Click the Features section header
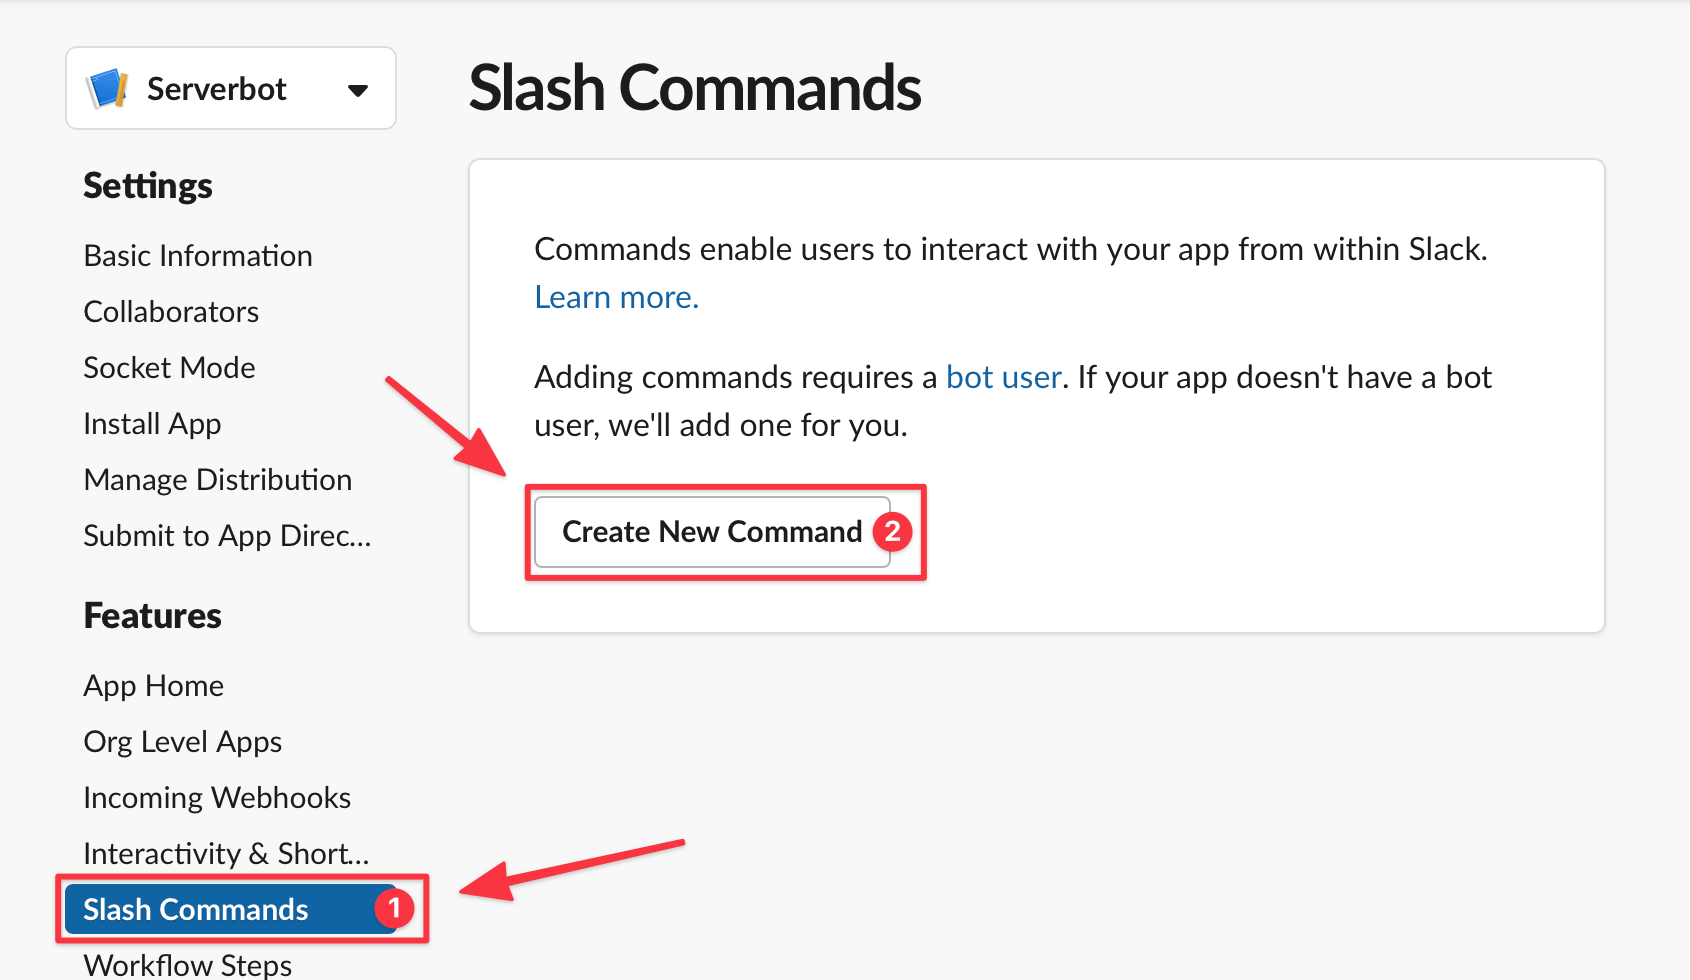This screenshot has width=1690, height=980. (152, 616)
